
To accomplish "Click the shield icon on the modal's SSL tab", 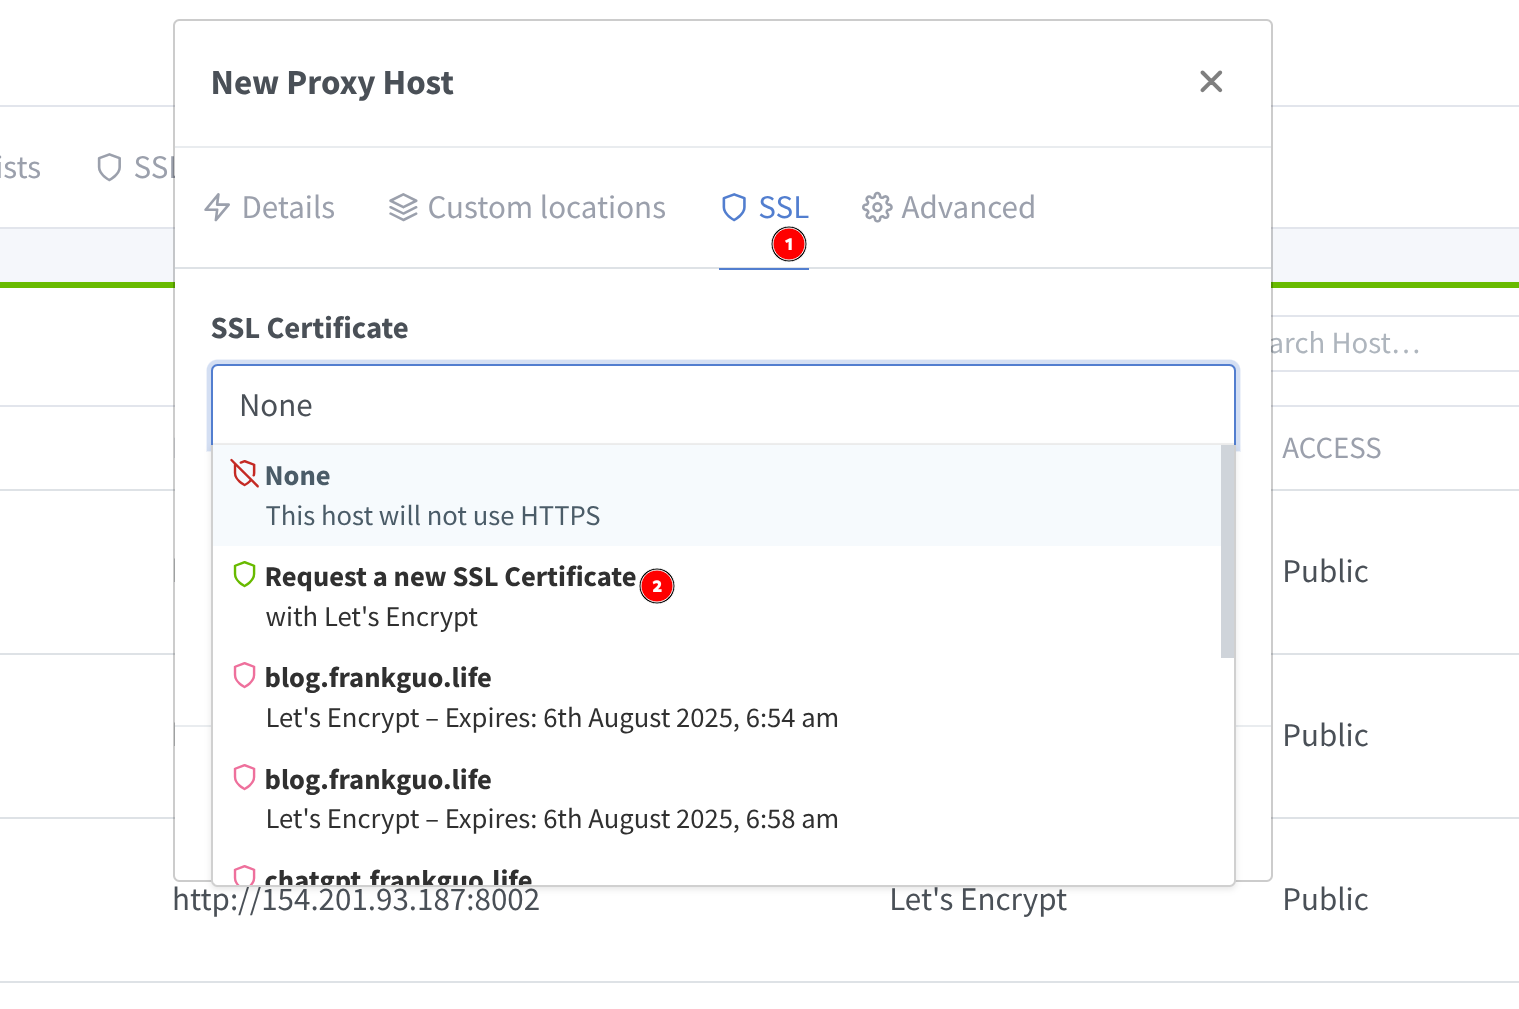I will [x=734, y=208].
